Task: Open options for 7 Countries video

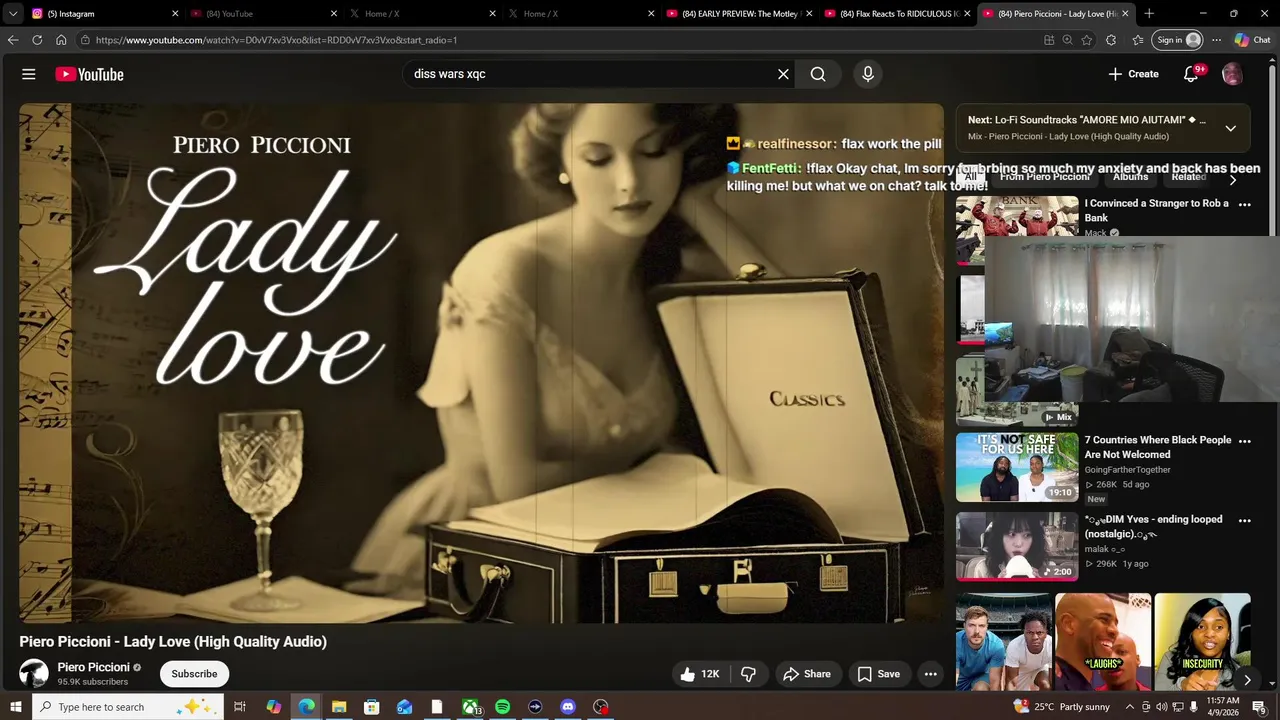Action: tap(1245, 441)
